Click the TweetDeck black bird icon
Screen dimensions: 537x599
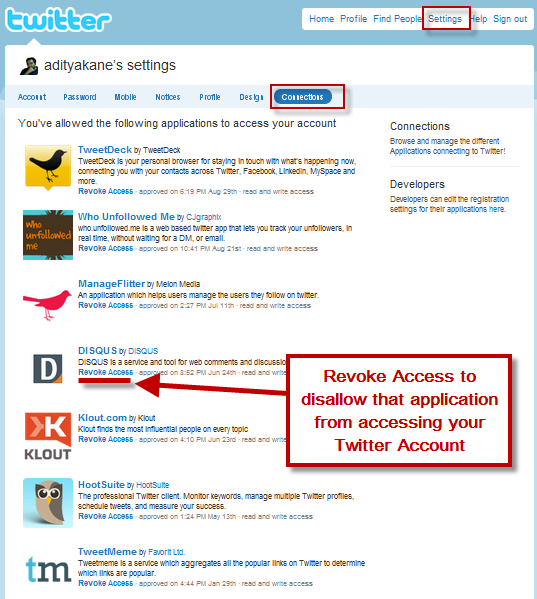[48, 168]
